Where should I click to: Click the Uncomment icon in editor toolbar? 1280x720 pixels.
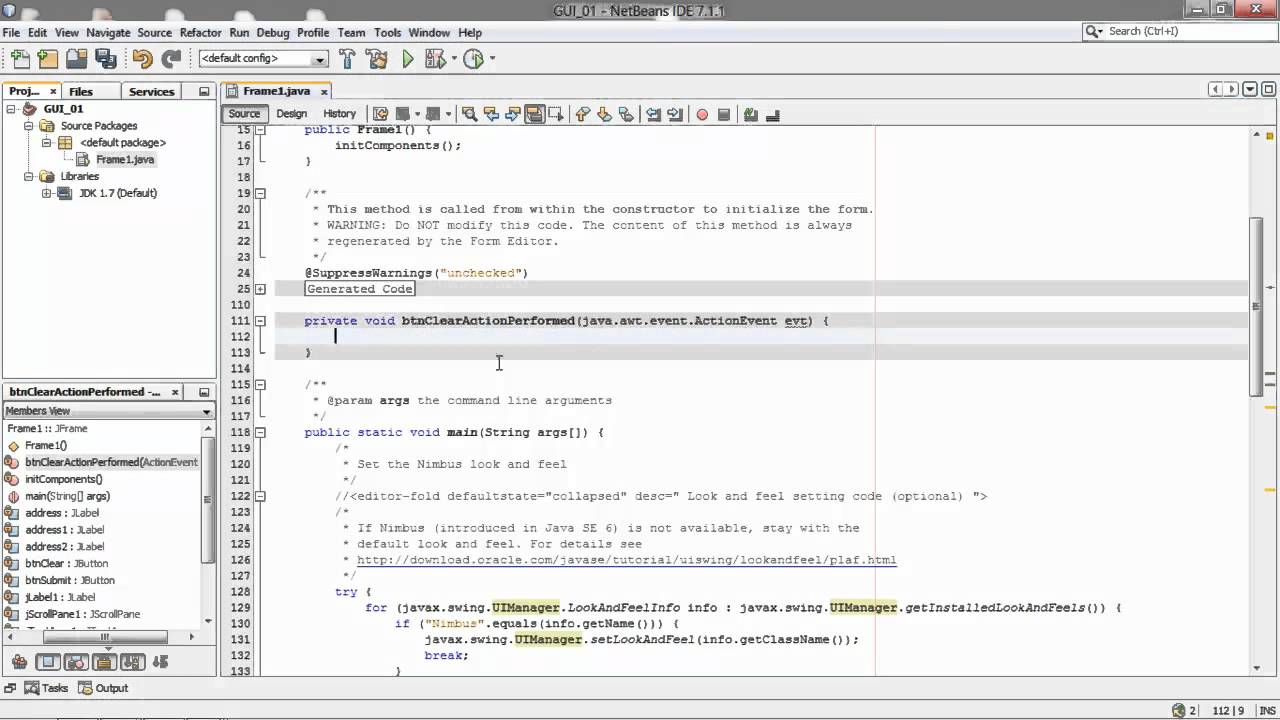[772, 114]
